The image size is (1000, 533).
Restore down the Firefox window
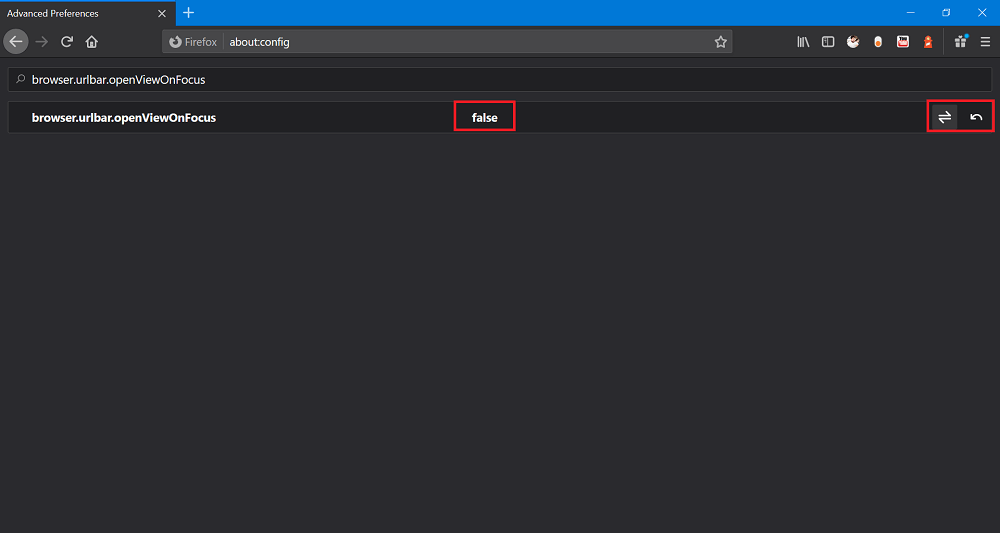[x=946, y=13]
